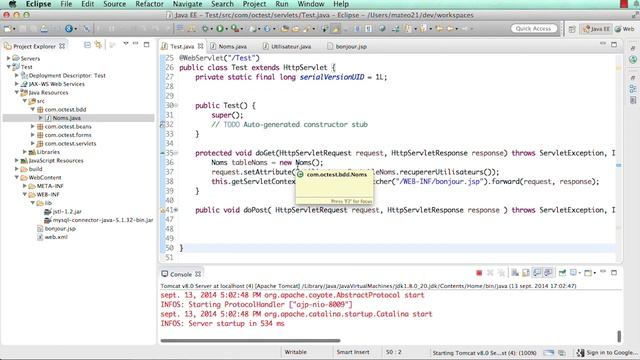Screen dimensions: 640x360
Task: Toggle Link with Editor in Project Explorer
Action: (98, 45)
